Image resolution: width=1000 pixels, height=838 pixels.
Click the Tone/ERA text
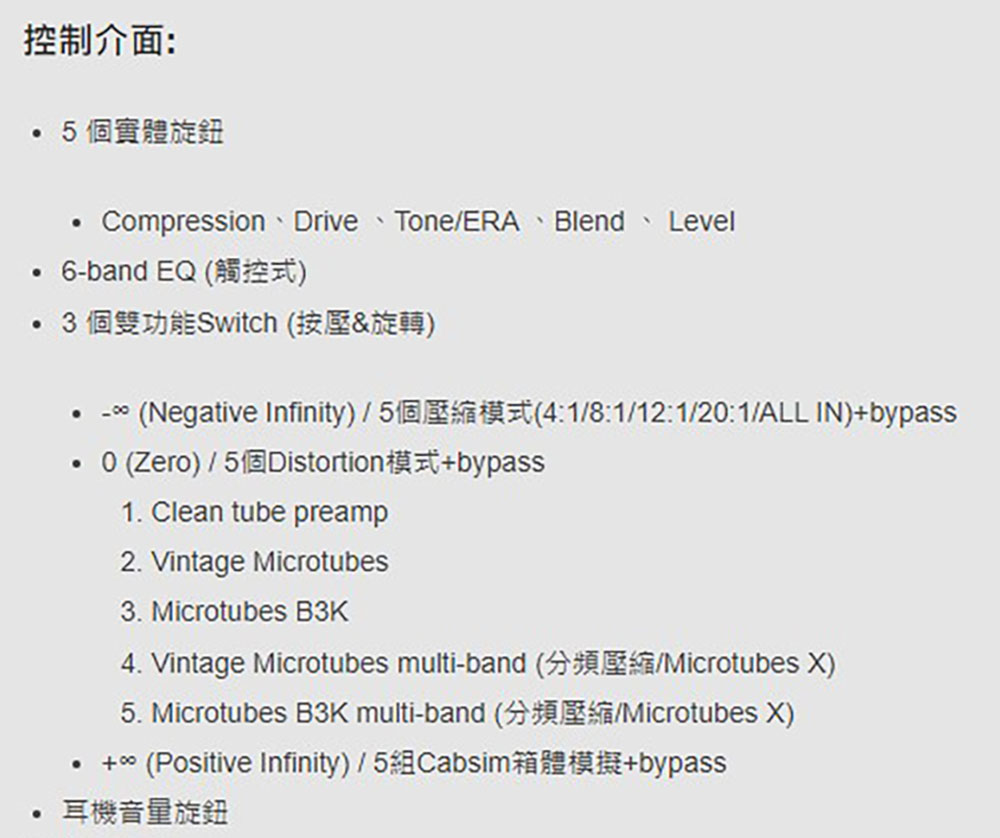(457, 222)
